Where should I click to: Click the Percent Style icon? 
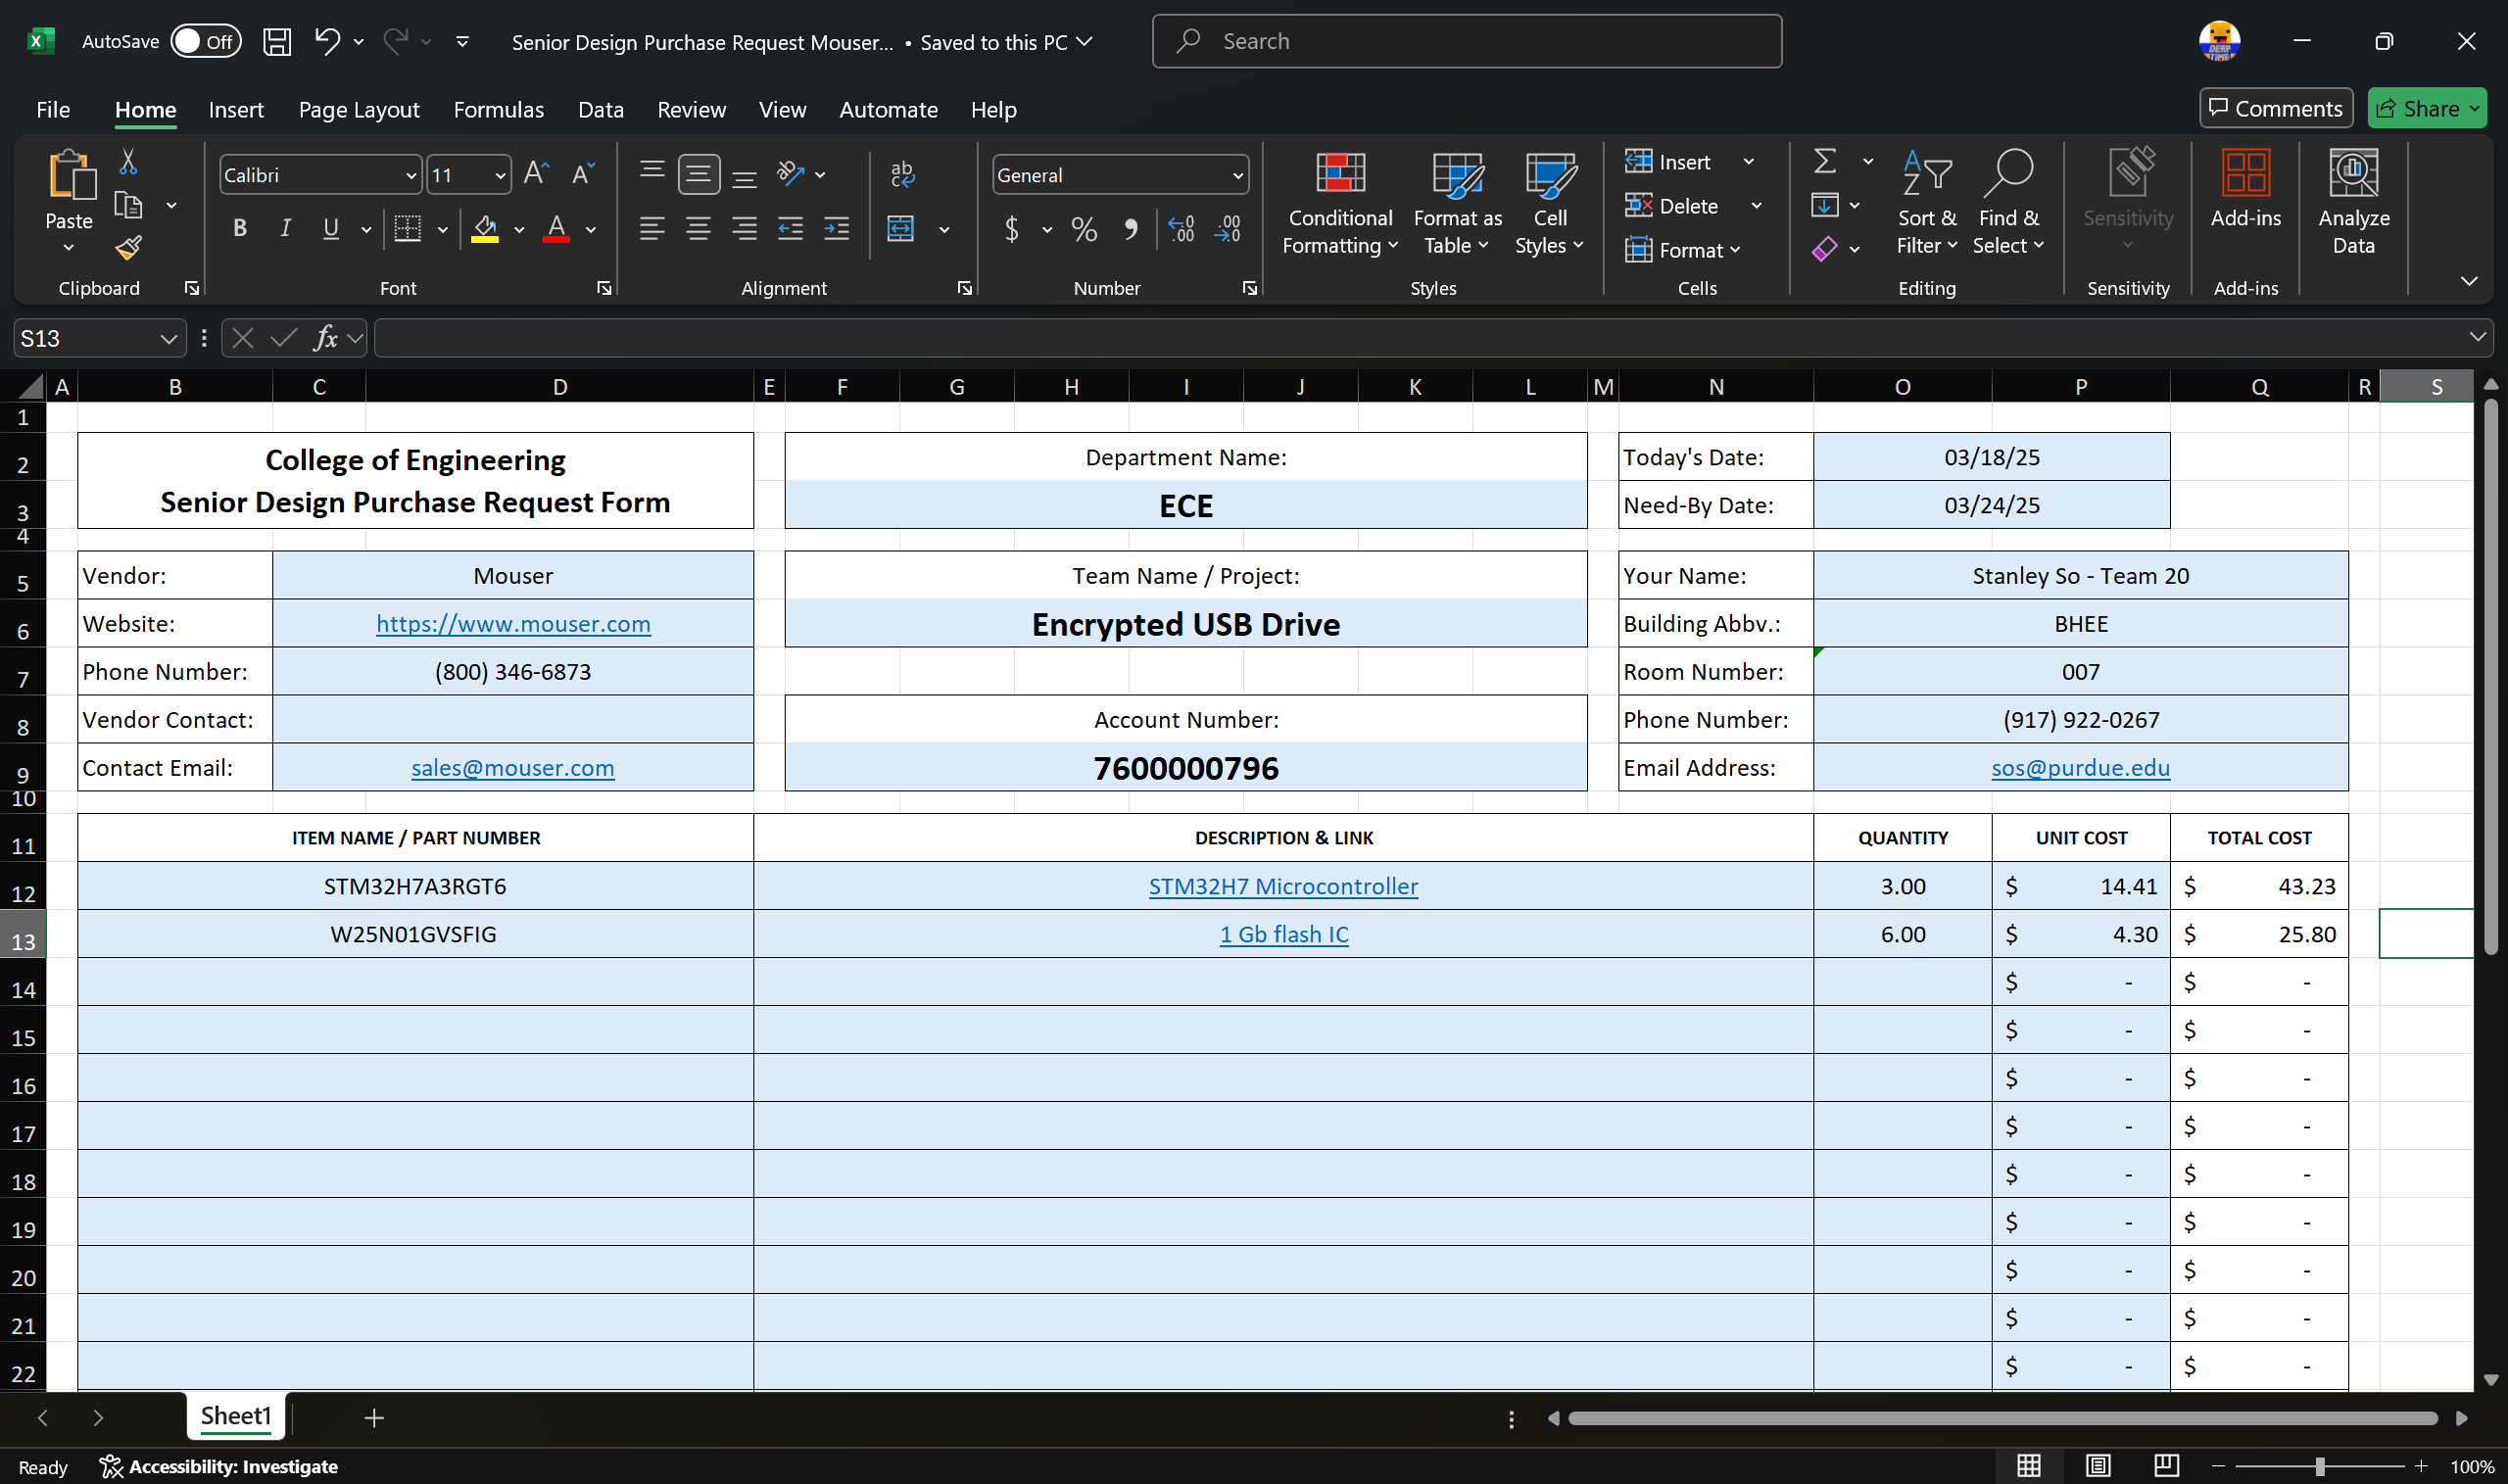1084,230
